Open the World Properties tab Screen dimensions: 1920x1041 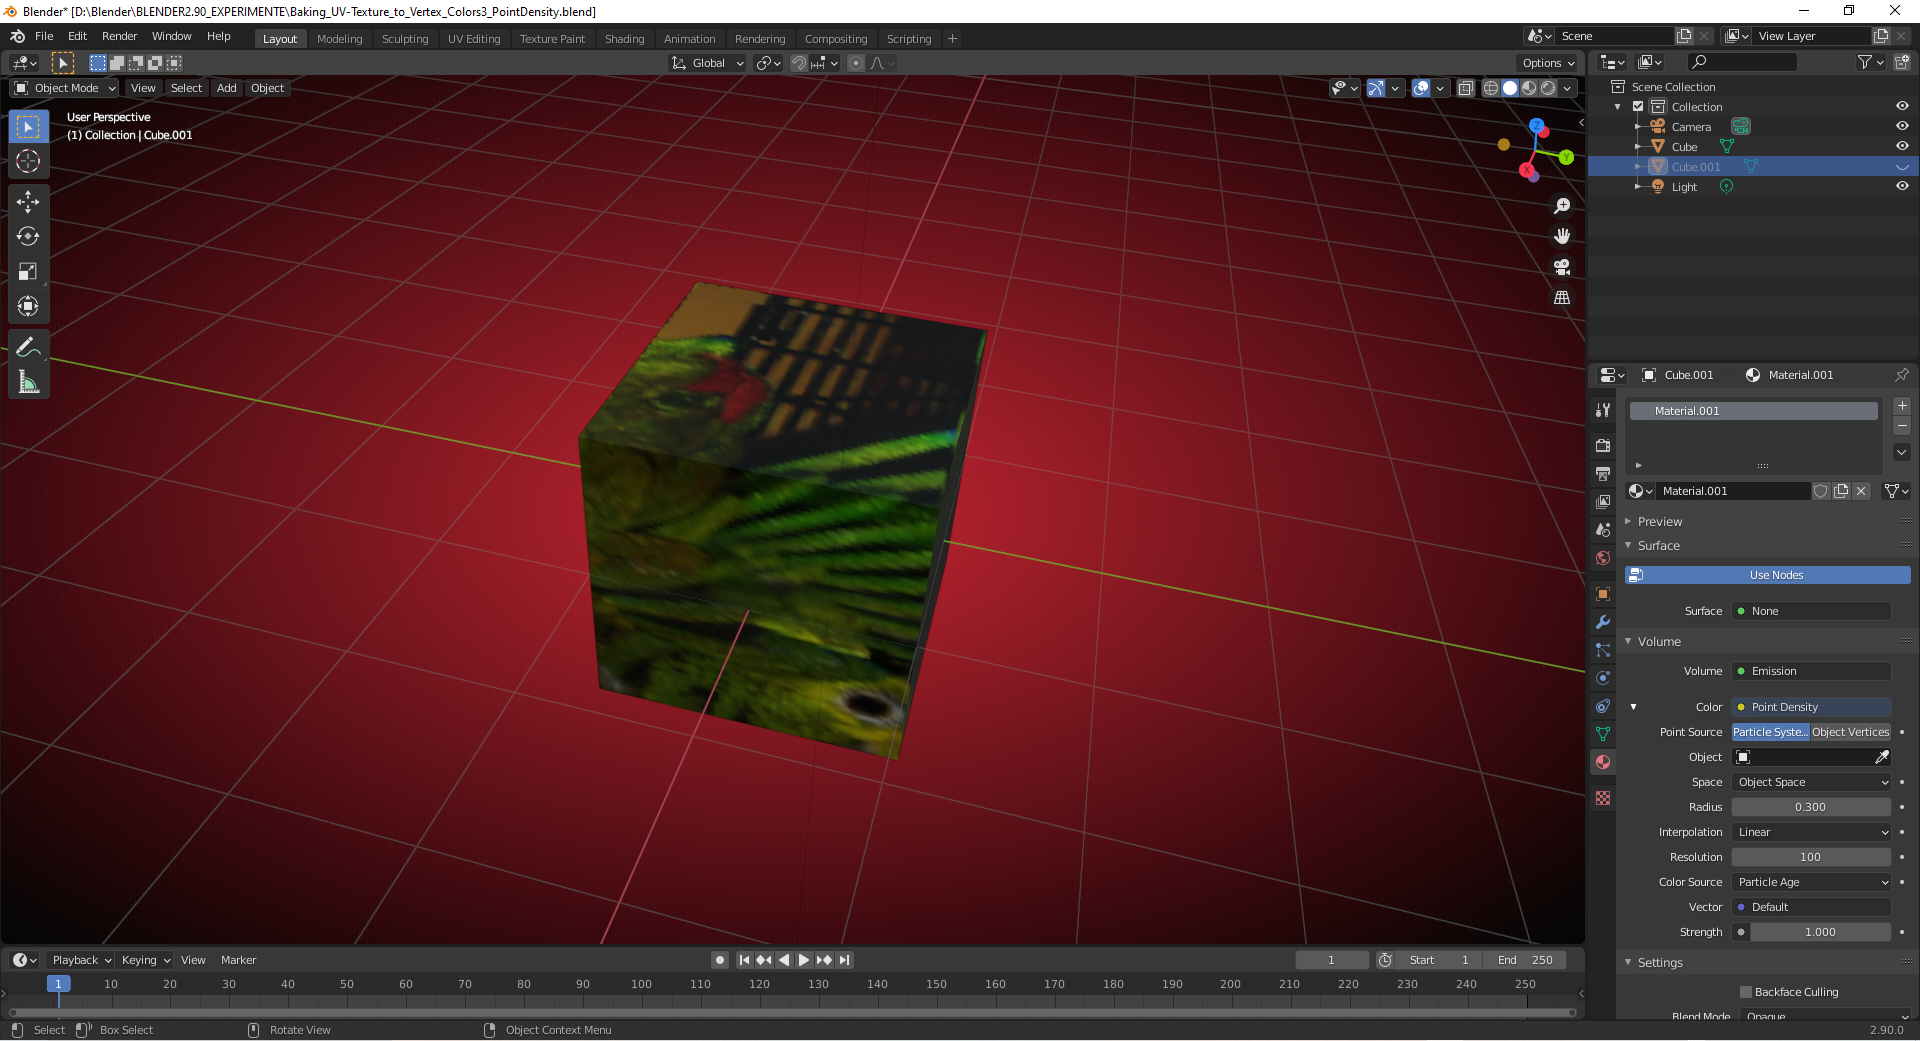tap(1603, 558)
